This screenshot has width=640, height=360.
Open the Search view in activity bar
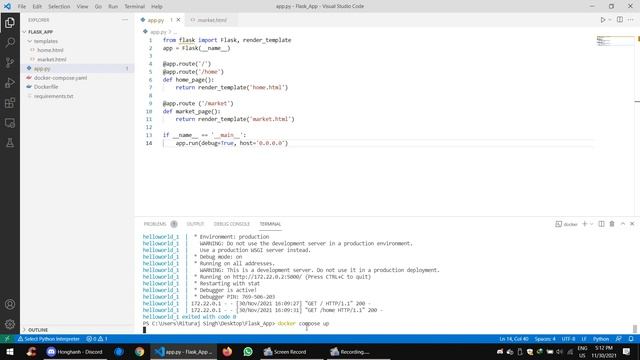click(x=10, y=42)
